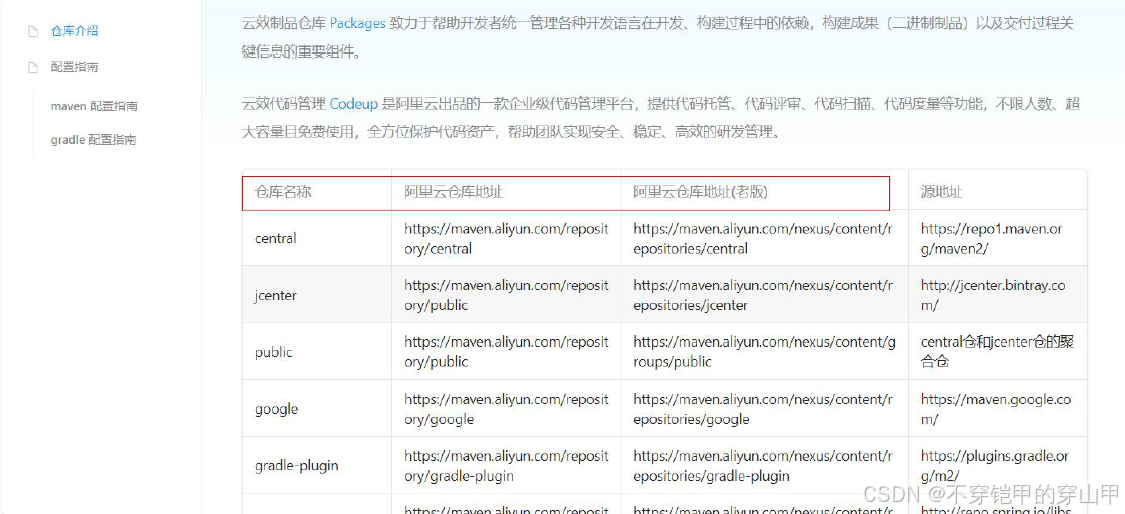Click the plugins.gradle.org/m2 source address
Viewport: 1125px width, 514px height.
(995, 466)
